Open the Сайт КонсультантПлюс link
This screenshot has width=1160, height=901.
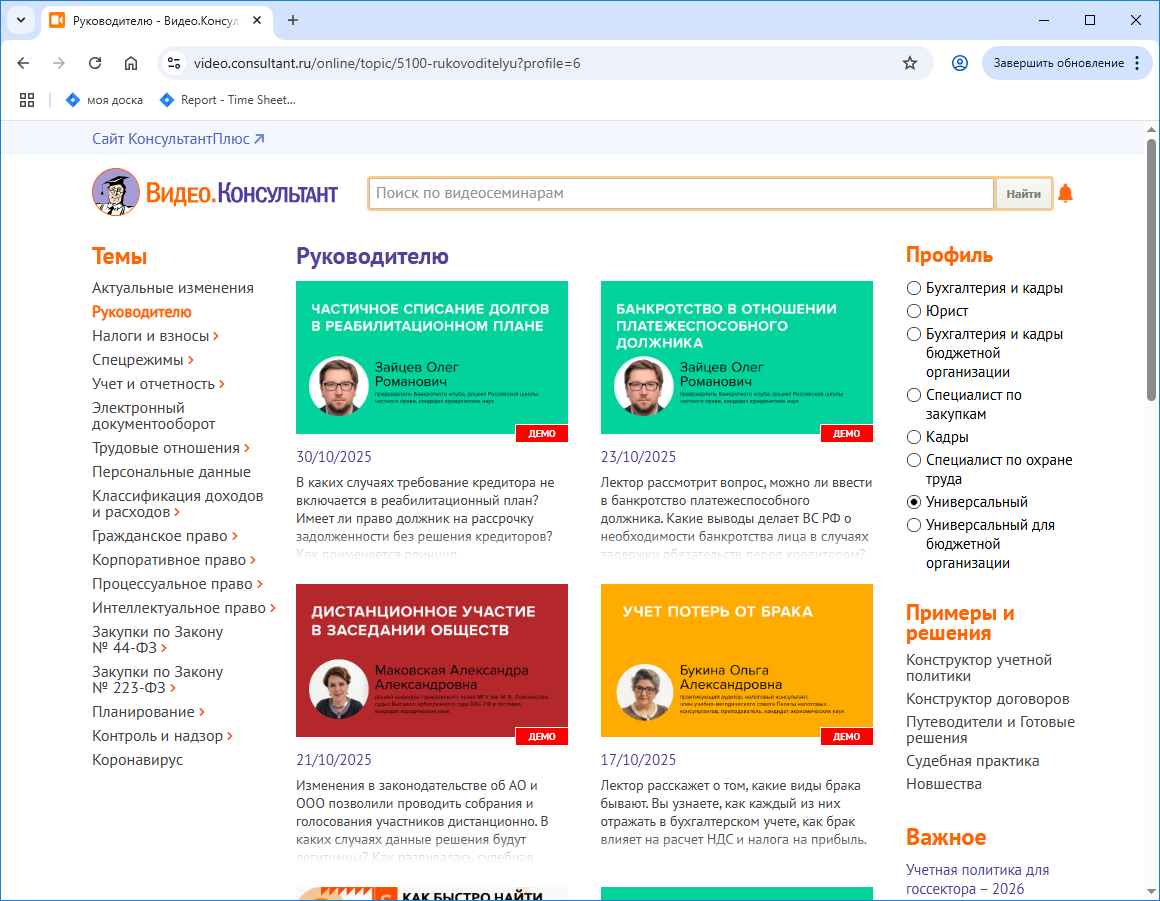[178, 139]
